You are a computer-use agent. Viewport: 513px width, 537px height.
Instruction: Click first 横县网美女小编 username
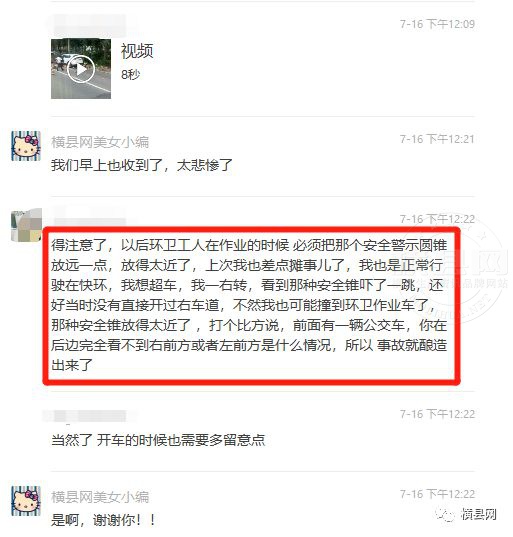pyautogui.click(x=100, y=142)
